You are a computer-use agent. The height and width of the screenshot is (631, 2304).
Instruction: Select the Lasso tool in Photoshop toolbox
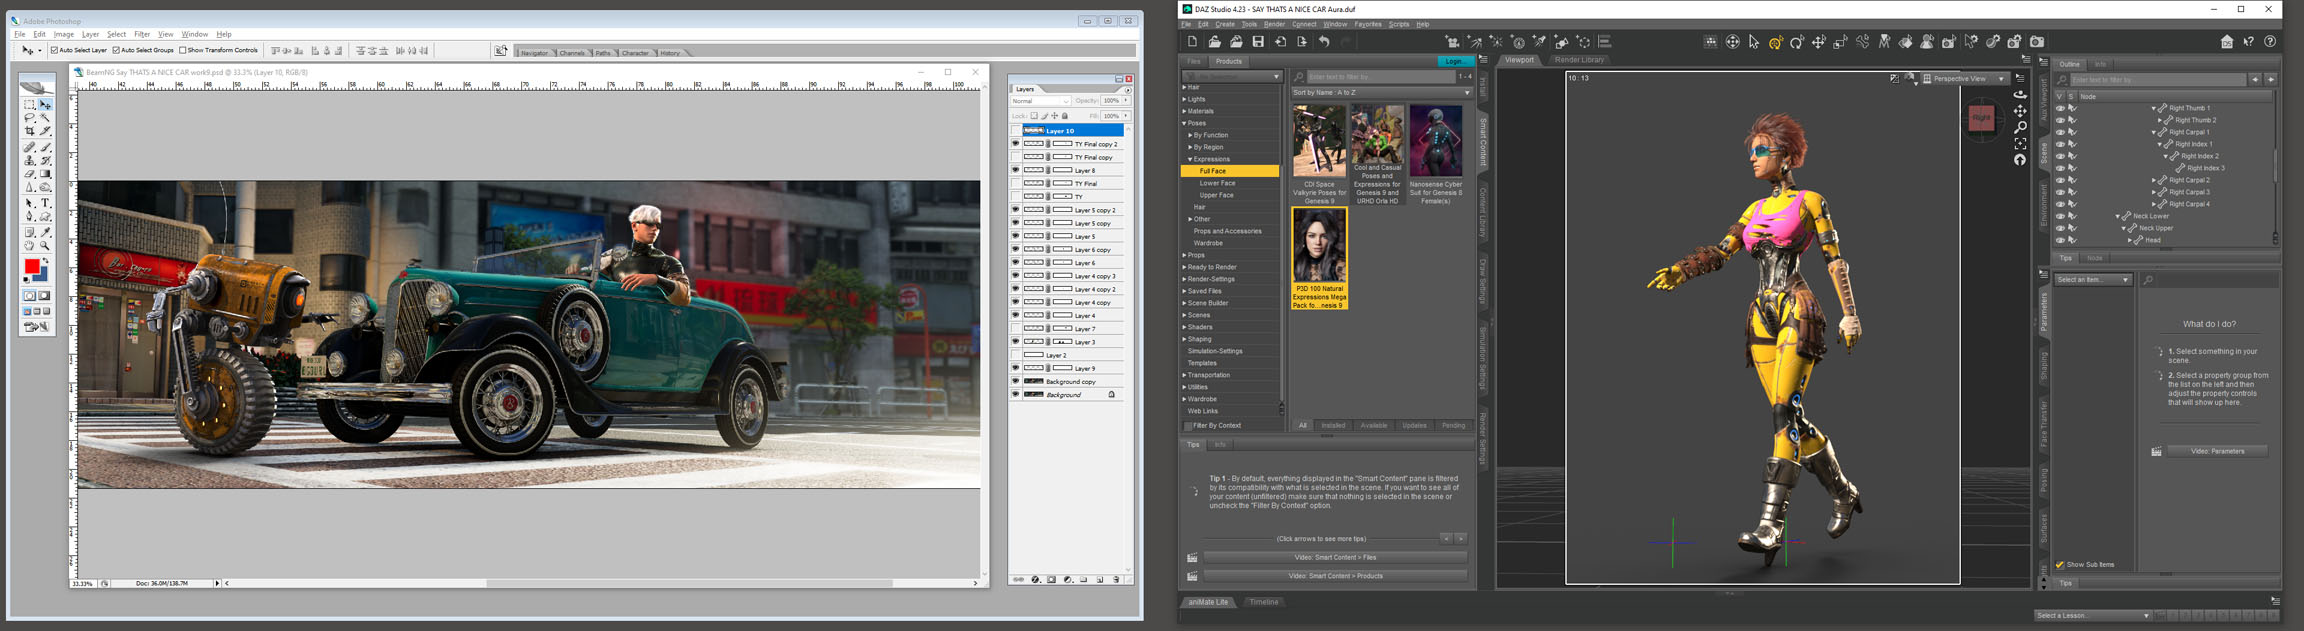(30, 117)
